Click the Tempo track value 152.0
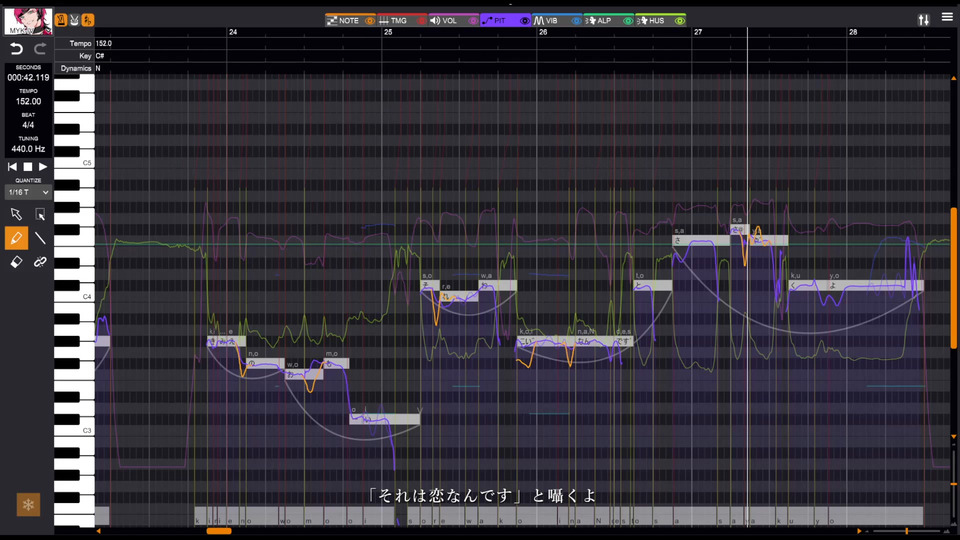960x540 pixels. tap(104, 43)
